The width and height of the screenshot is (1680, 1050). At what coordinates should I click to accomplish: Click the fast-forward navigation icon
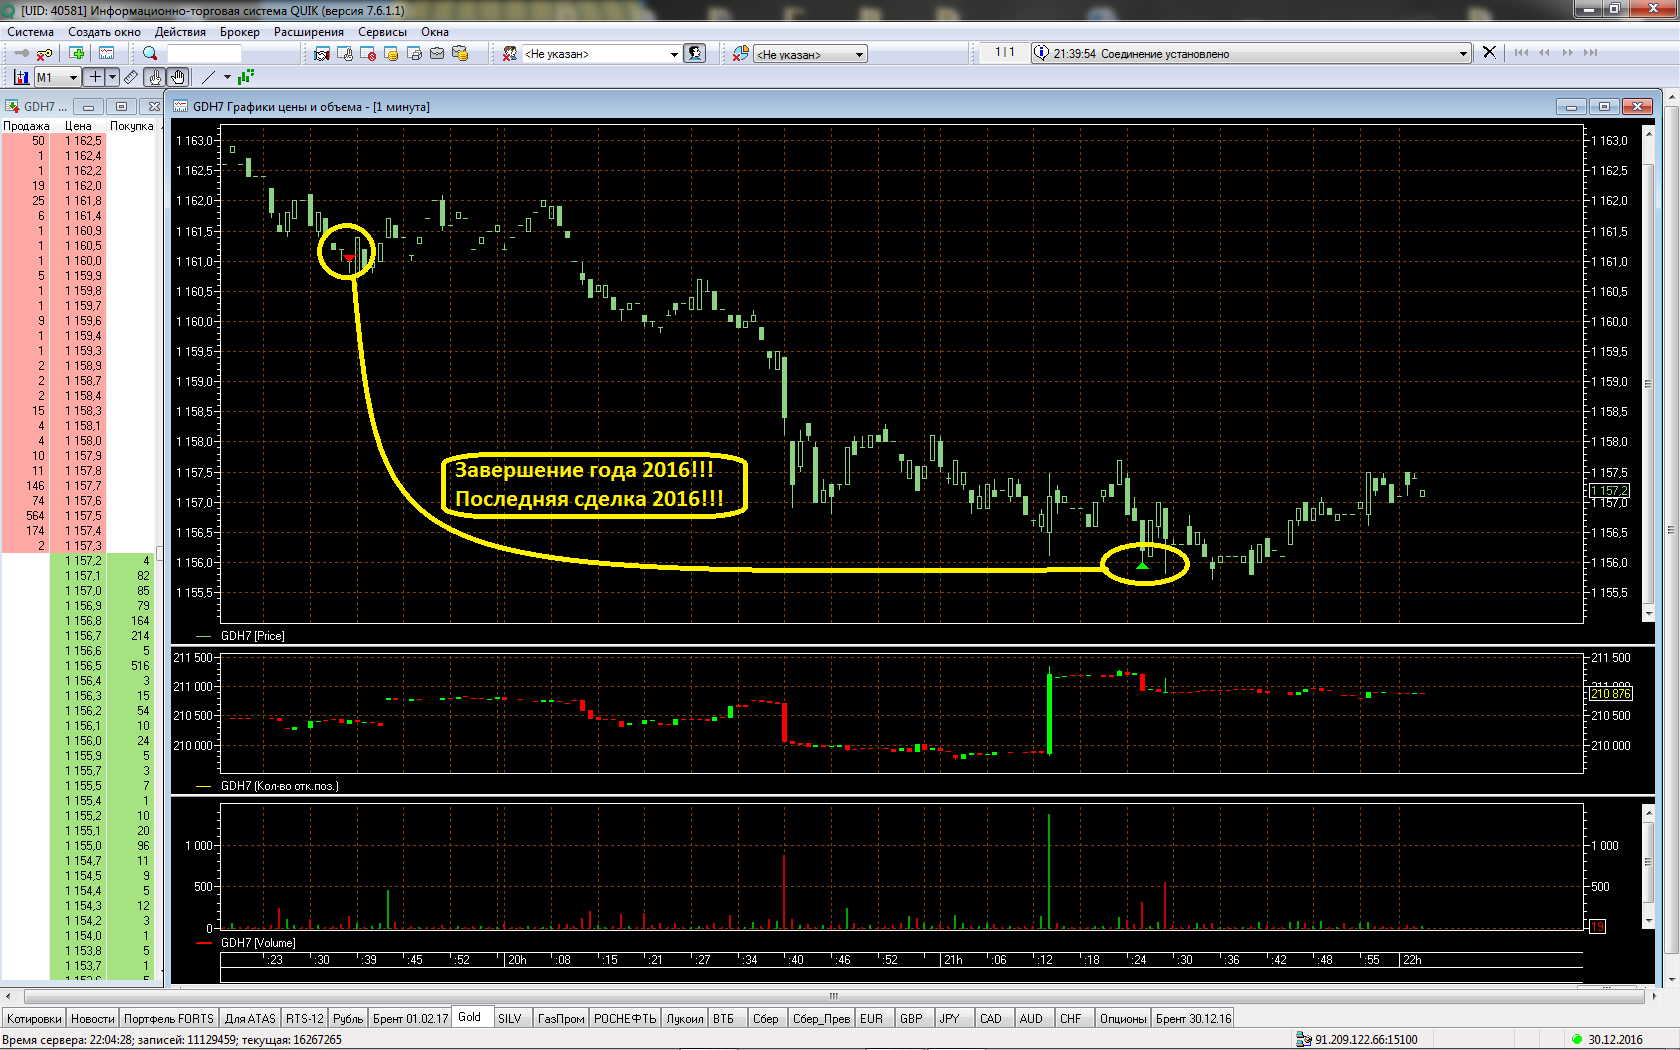click(x=1567, y=52)
